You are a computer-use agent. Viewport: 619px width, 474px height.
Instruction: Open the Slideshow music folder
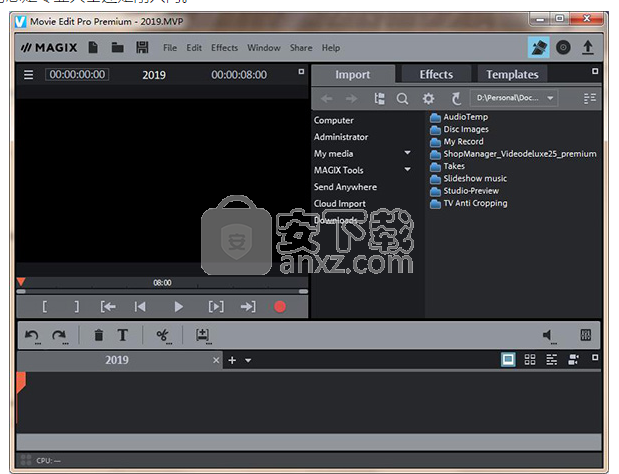tap(469, 178)
